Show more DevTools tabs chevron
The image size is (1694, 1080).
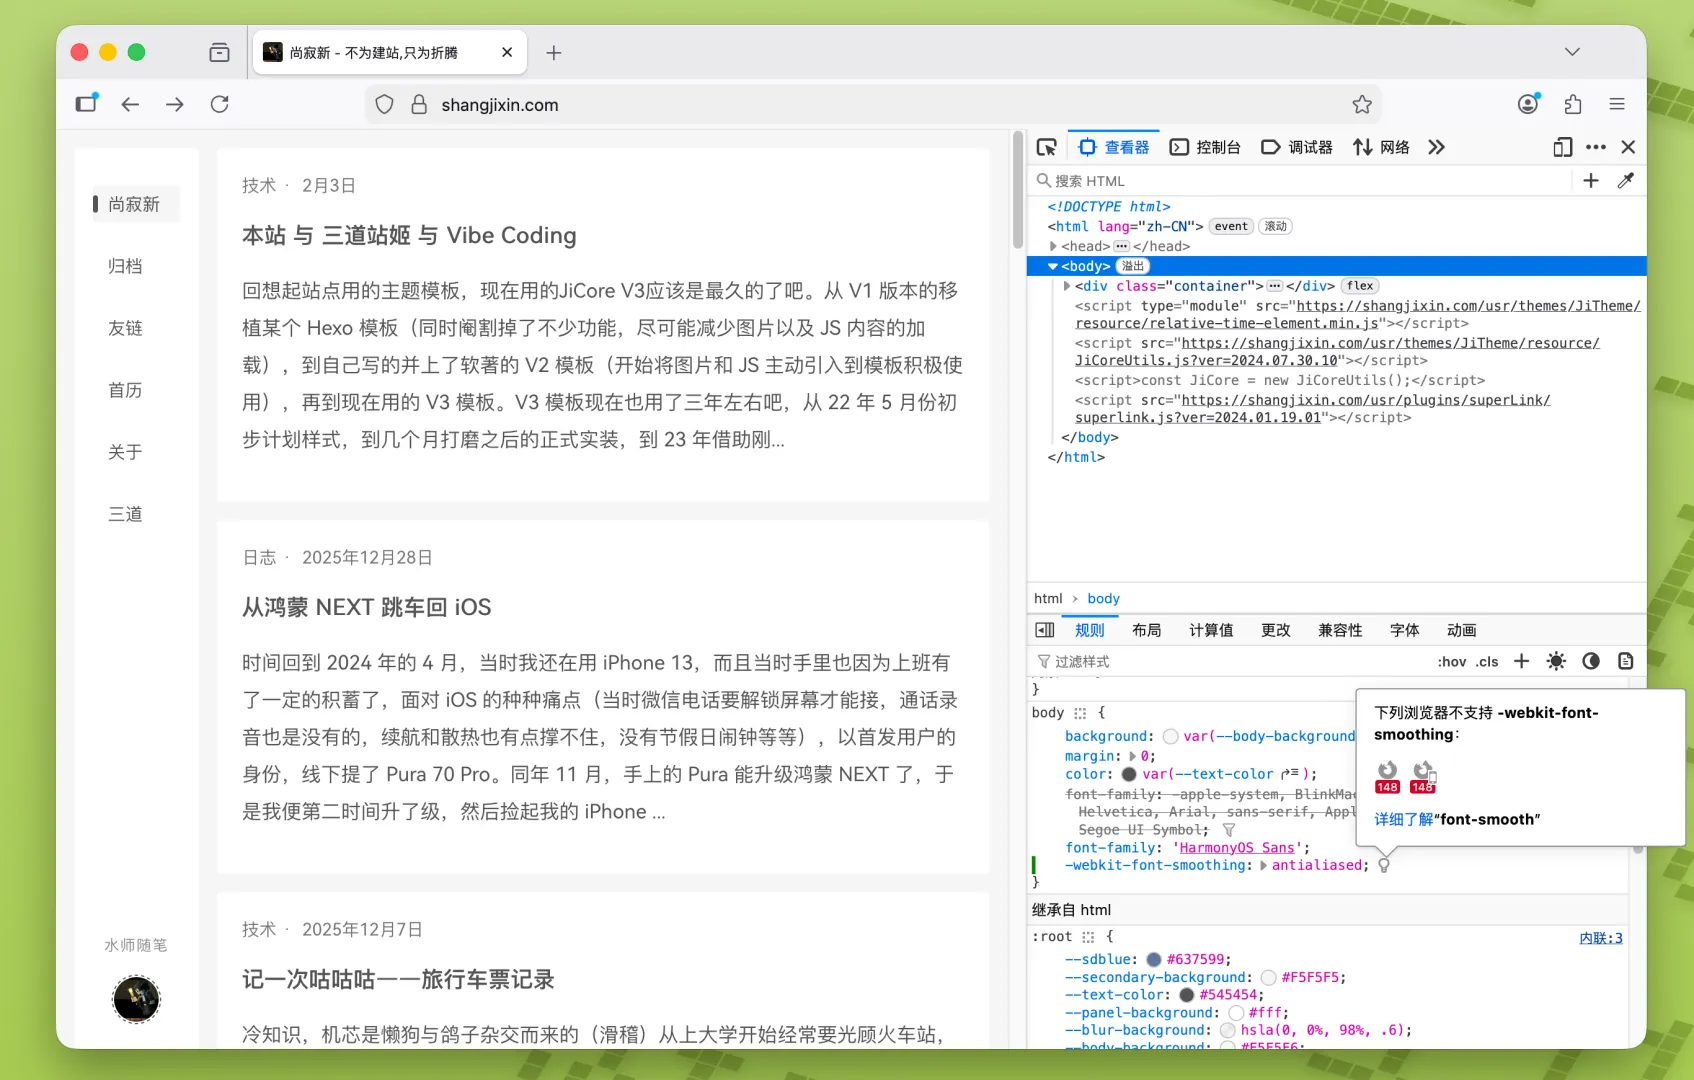1437,147
